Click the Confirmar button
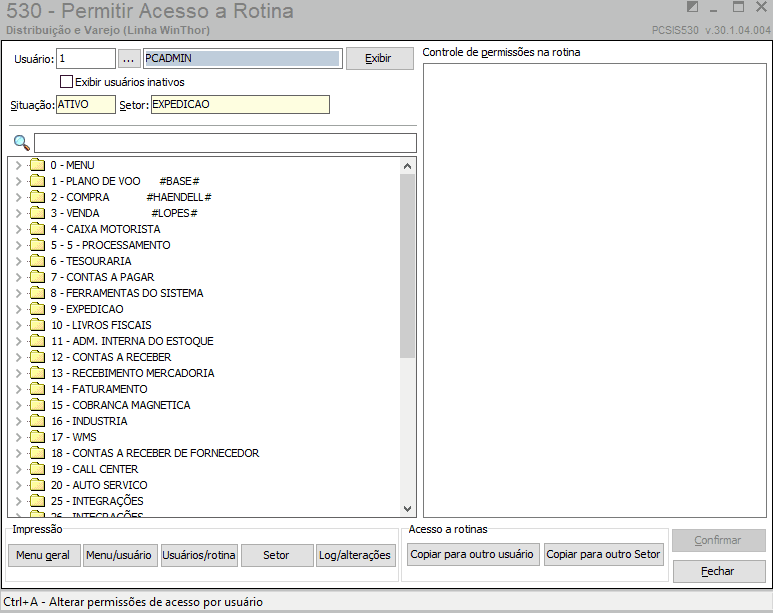Viewport: 773px width, 613px height. pos(719,541)
